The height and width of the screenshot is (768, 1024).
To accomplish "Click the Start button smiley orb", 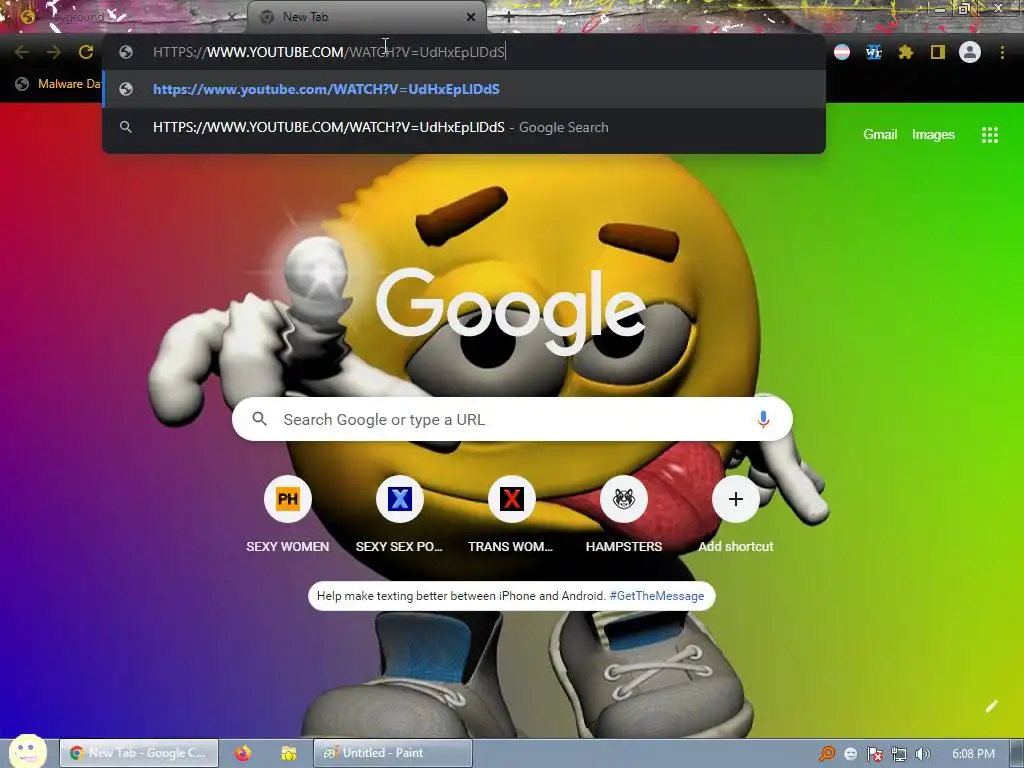I will tap(28, 751).
